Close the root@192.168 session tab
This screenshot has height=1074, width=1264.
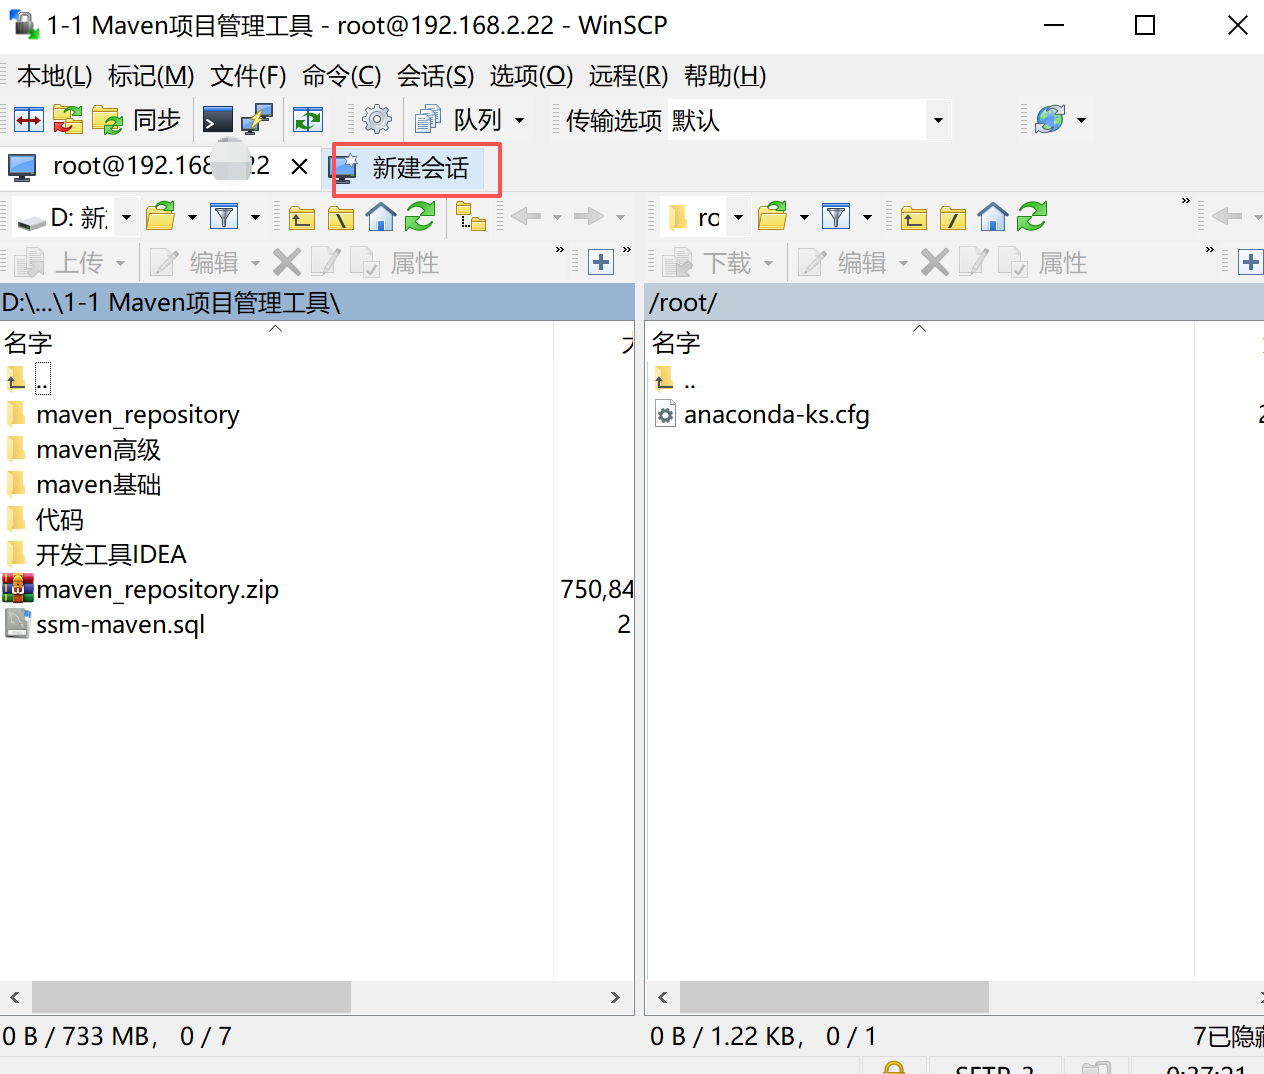(299, 166)
